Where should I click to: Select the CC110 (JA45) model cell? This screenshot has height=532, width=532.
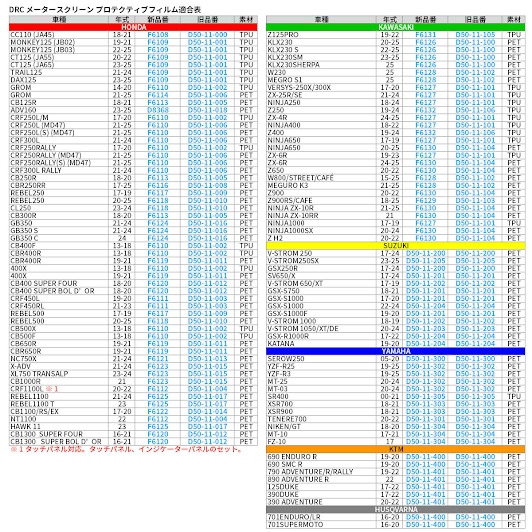pyautogui.click(x=59, y=35)
